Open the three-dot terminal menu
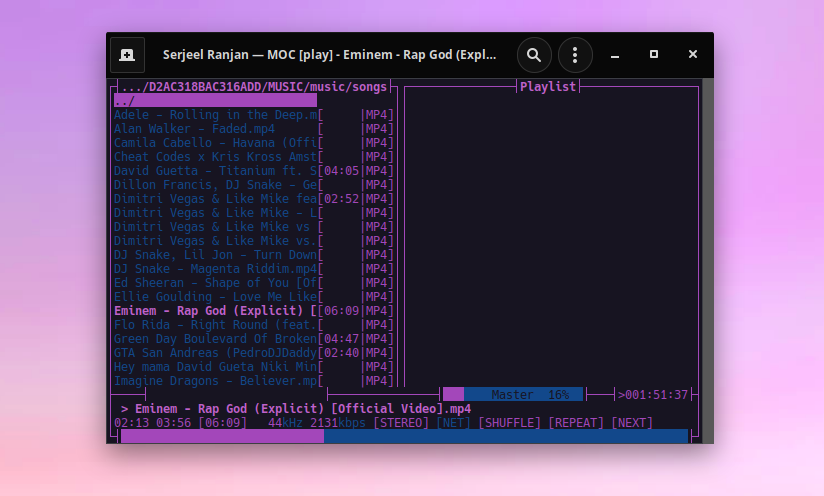Viewport: 824px width, 496px height. [x=575, y=55]
